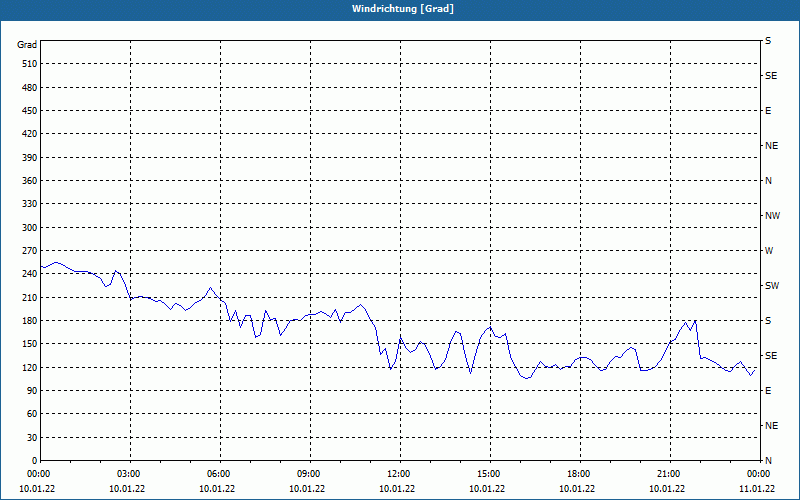Screen dimensions: 800x500
Task: Click the 00:00 label above 11.01.22
Action: pos(759,474)
